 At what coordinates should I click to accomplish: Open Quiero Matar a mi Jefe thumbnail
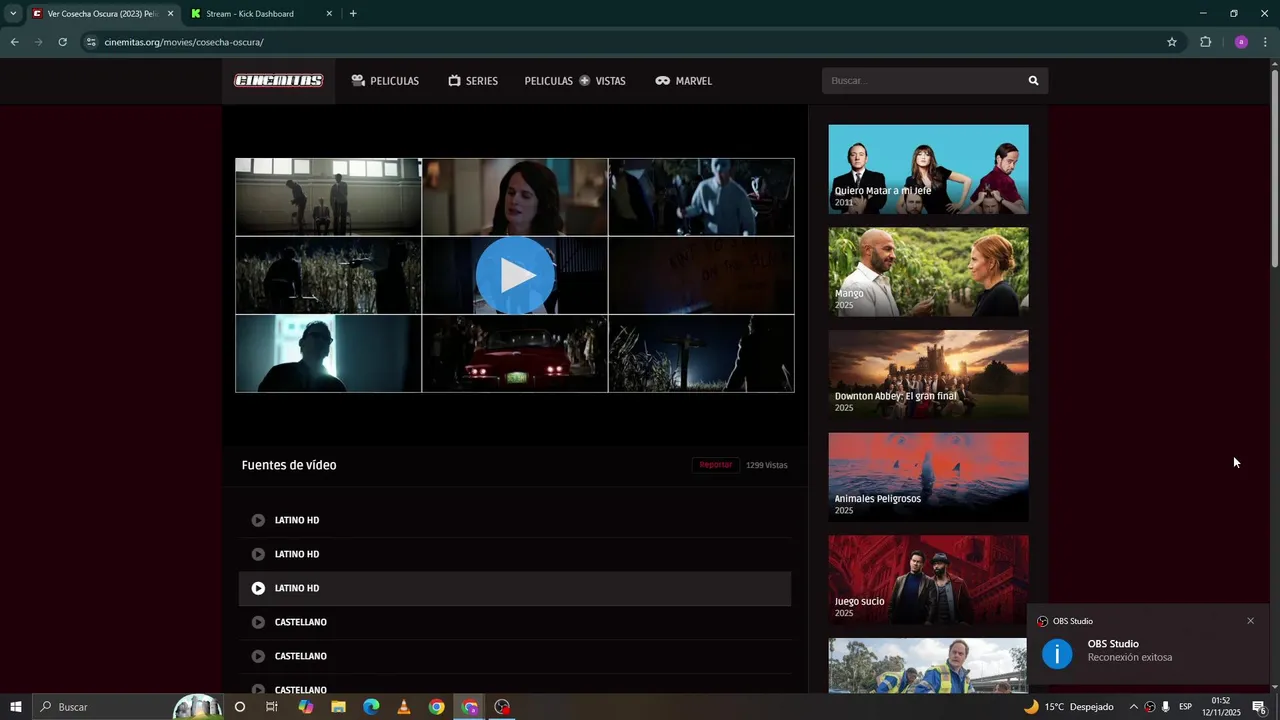[x=928, y=169]
